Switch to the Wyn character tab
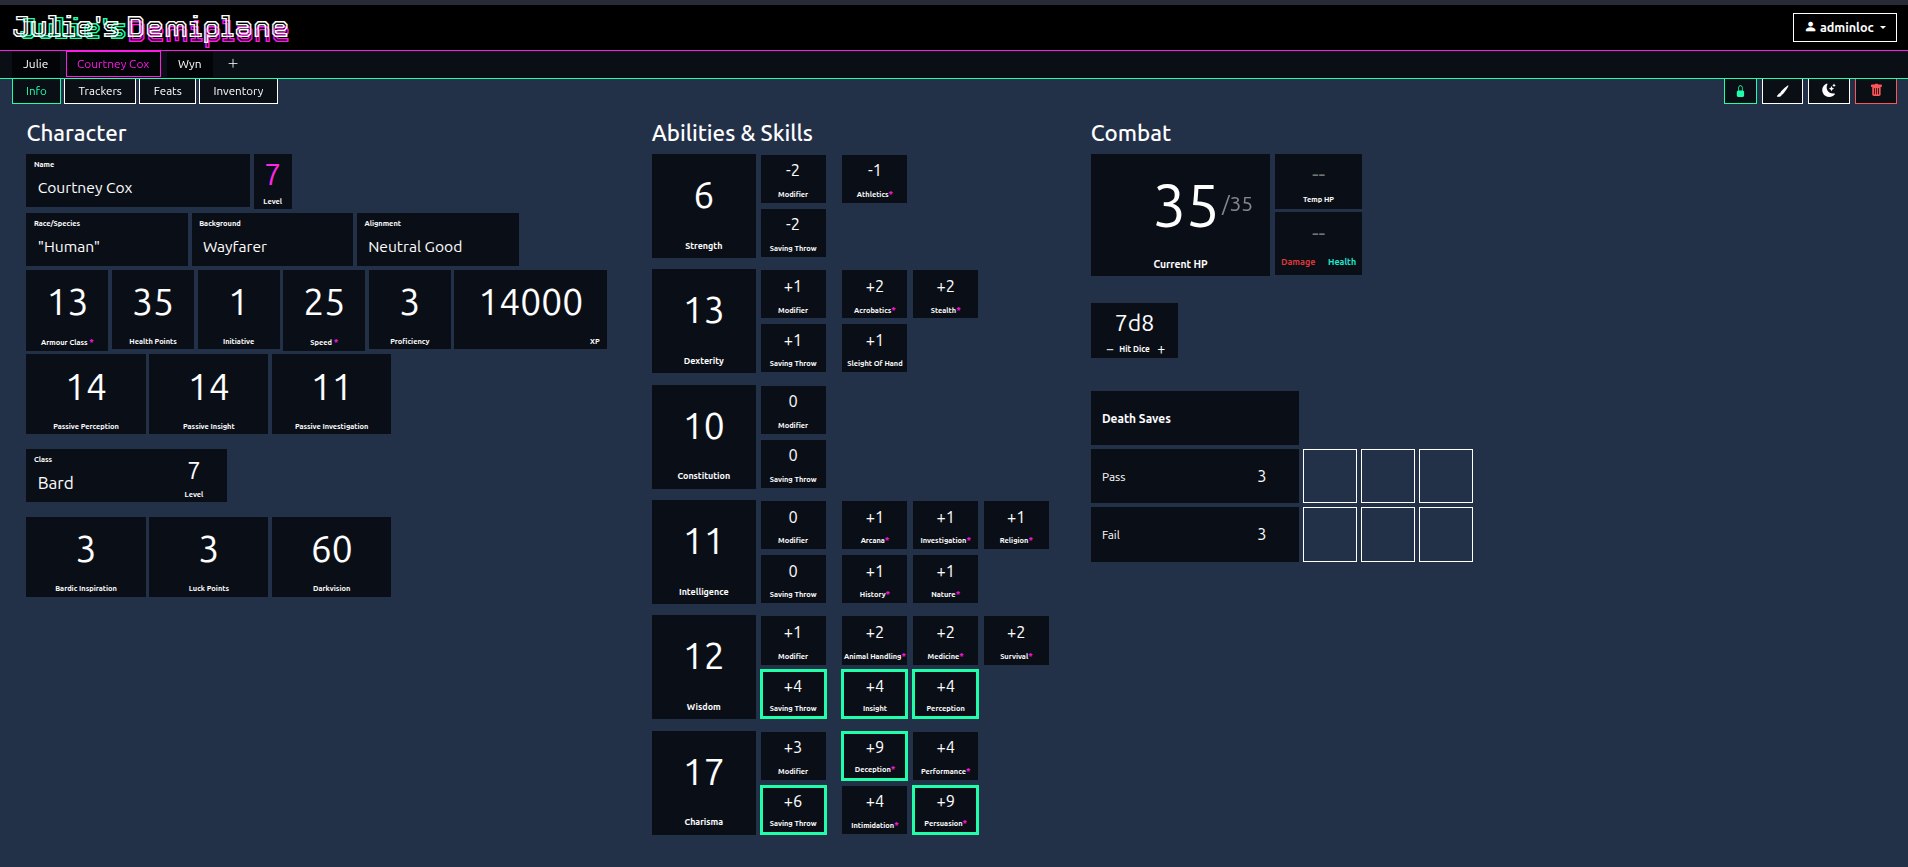This screenshot has width=1908, height=867. pyautogui.click(x=190, y=64)
